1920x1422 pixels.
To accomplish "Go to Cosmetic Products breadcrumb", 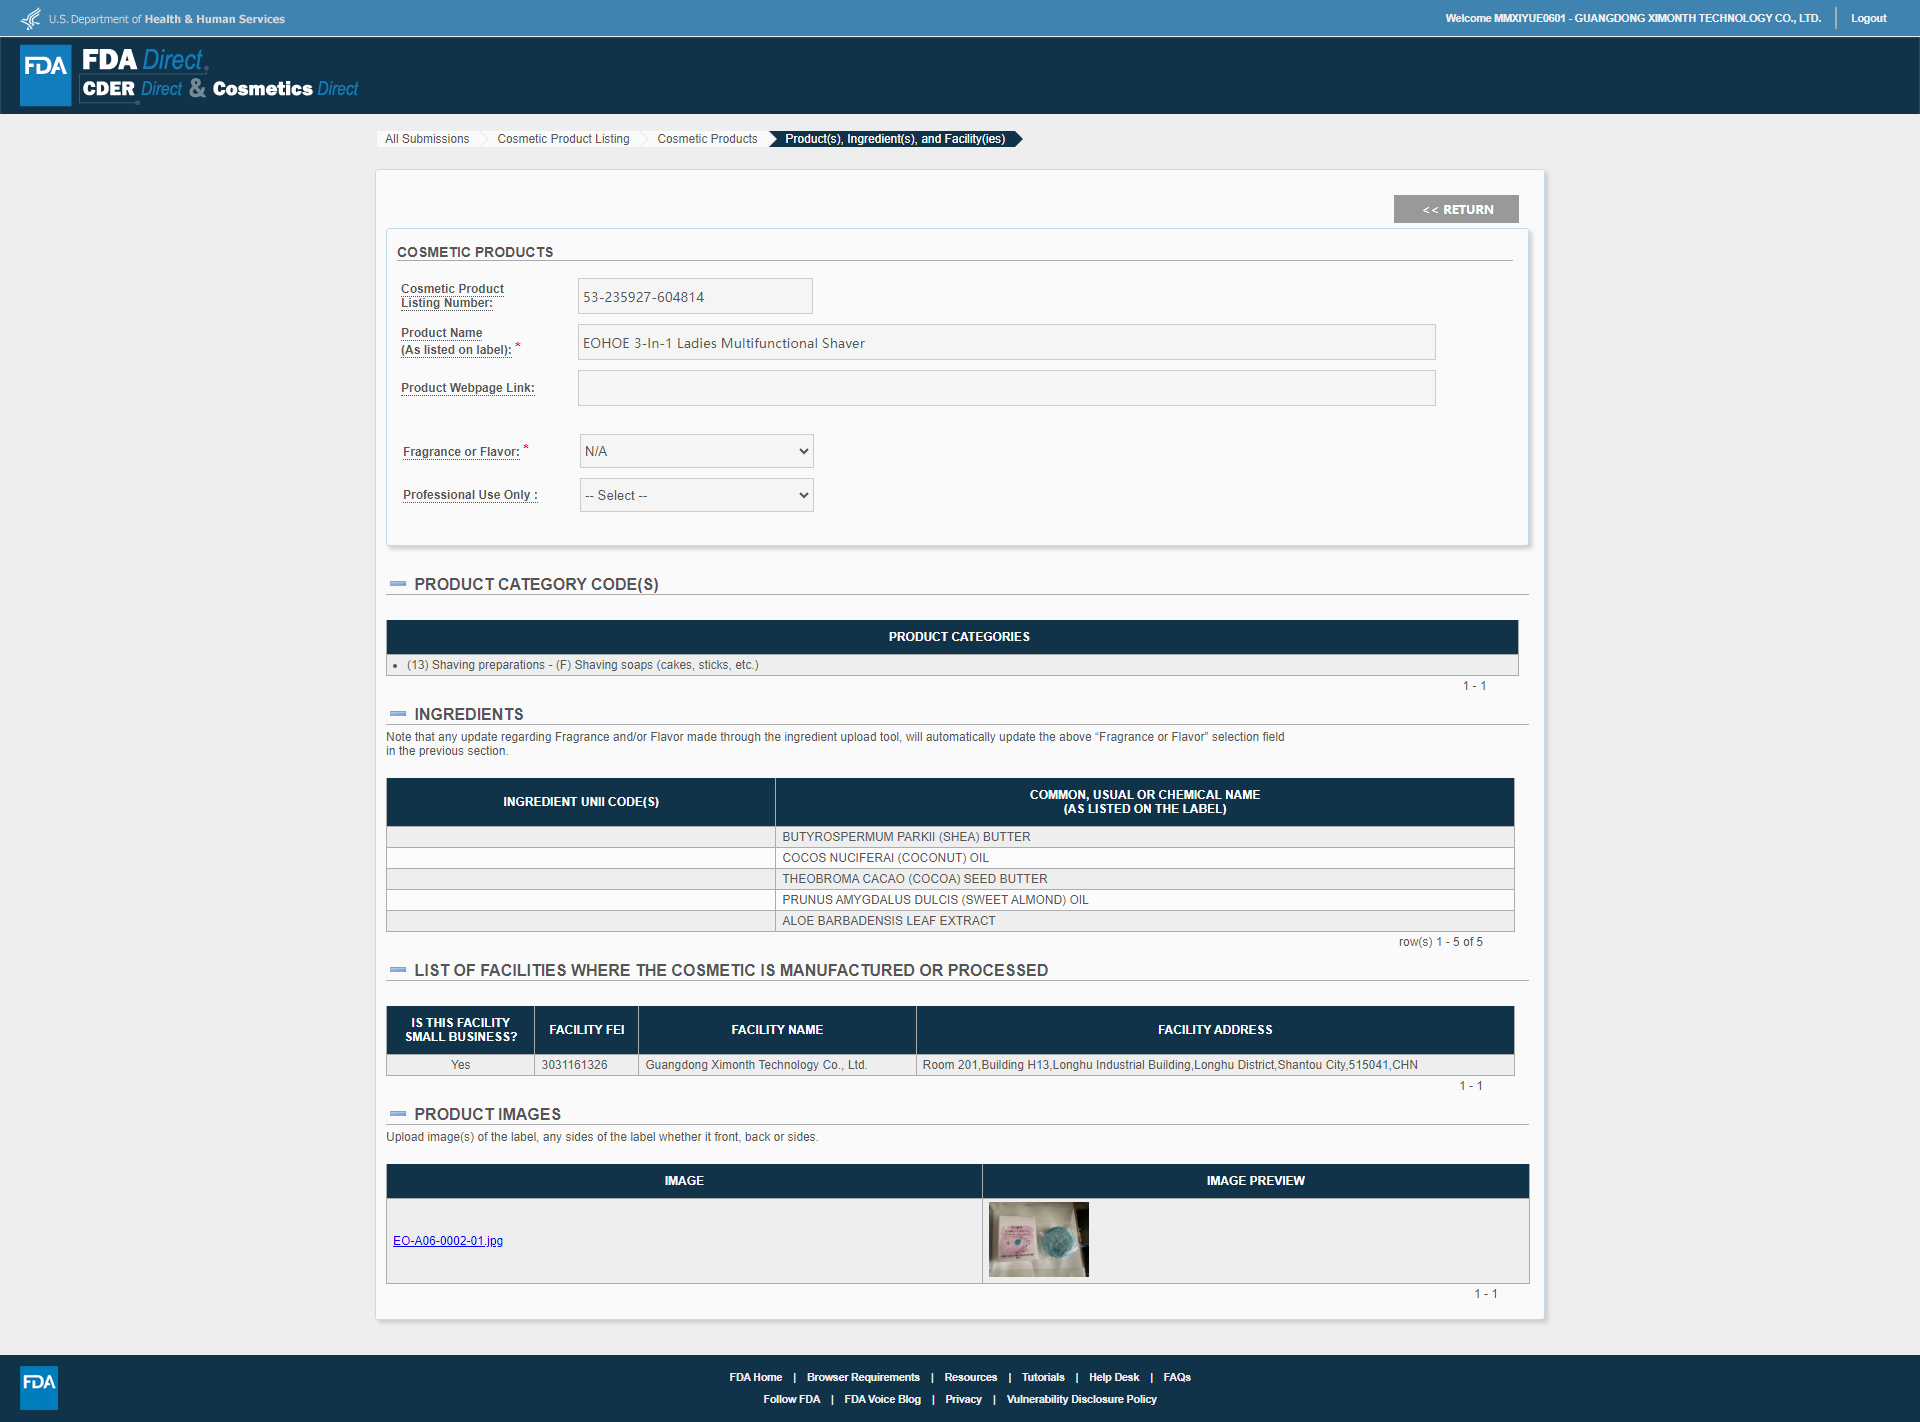I will point(707,139).
